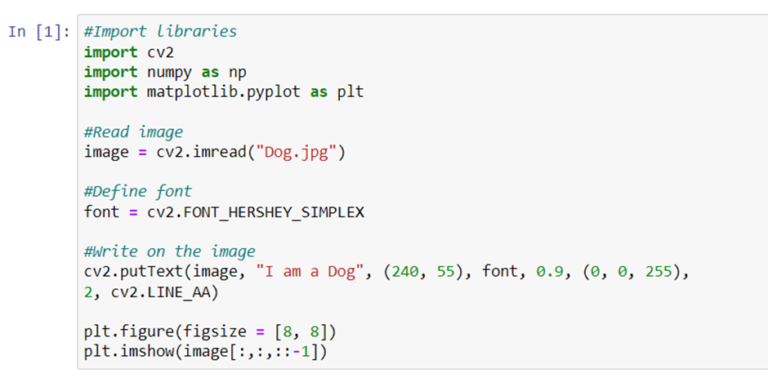
Task: Click Write on the image comment
Action: click(x=169, y=252)
